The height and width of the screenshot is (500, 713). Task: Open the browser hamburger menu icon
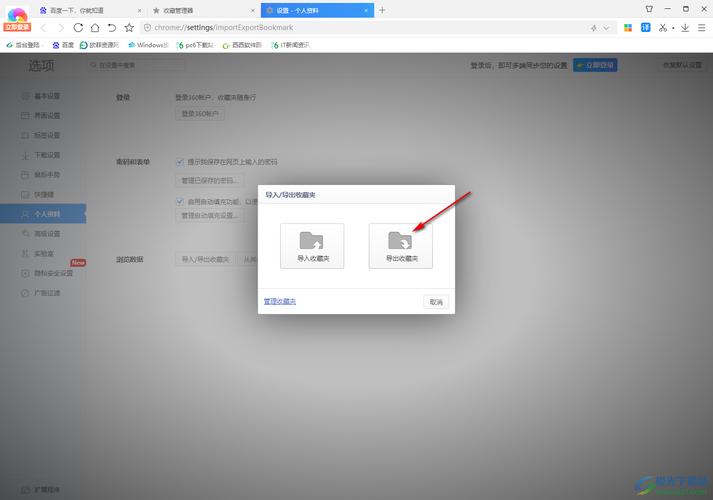(702, 28)
